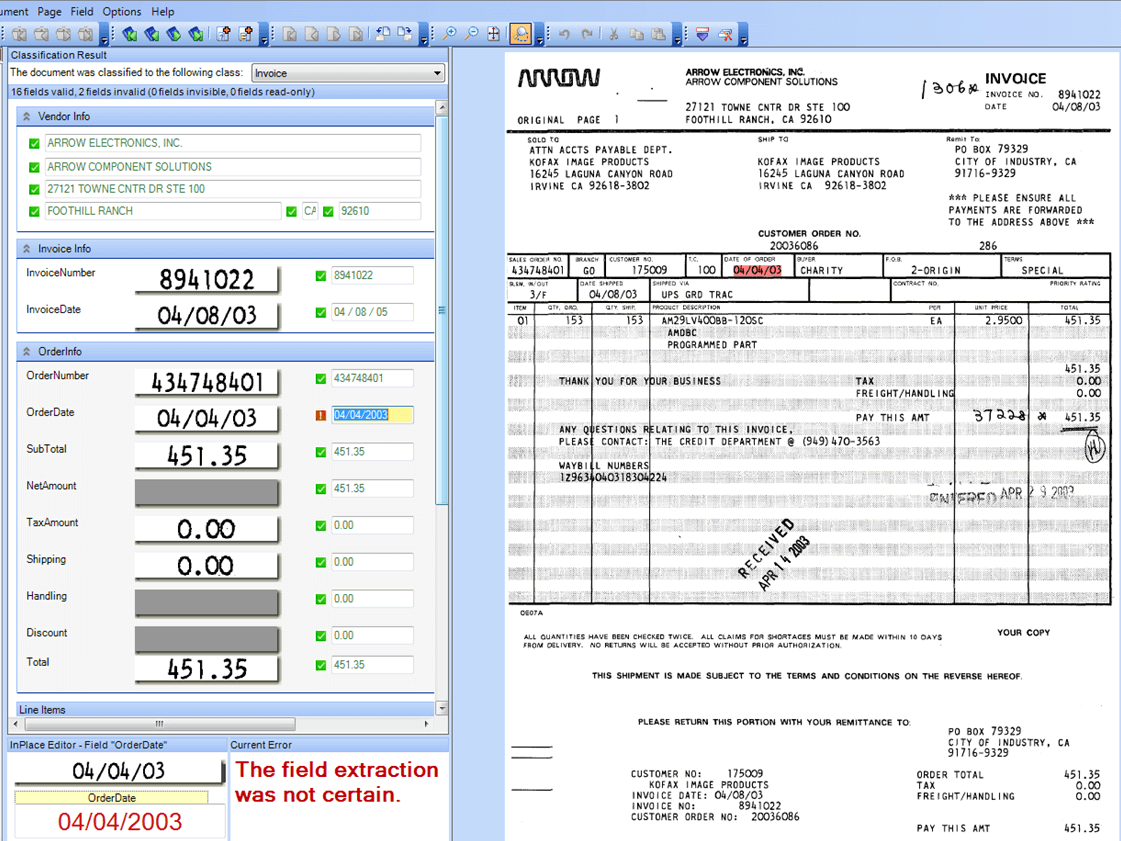Click the InvoiceDate value field

pyautogui.click(x=372, y=313)
